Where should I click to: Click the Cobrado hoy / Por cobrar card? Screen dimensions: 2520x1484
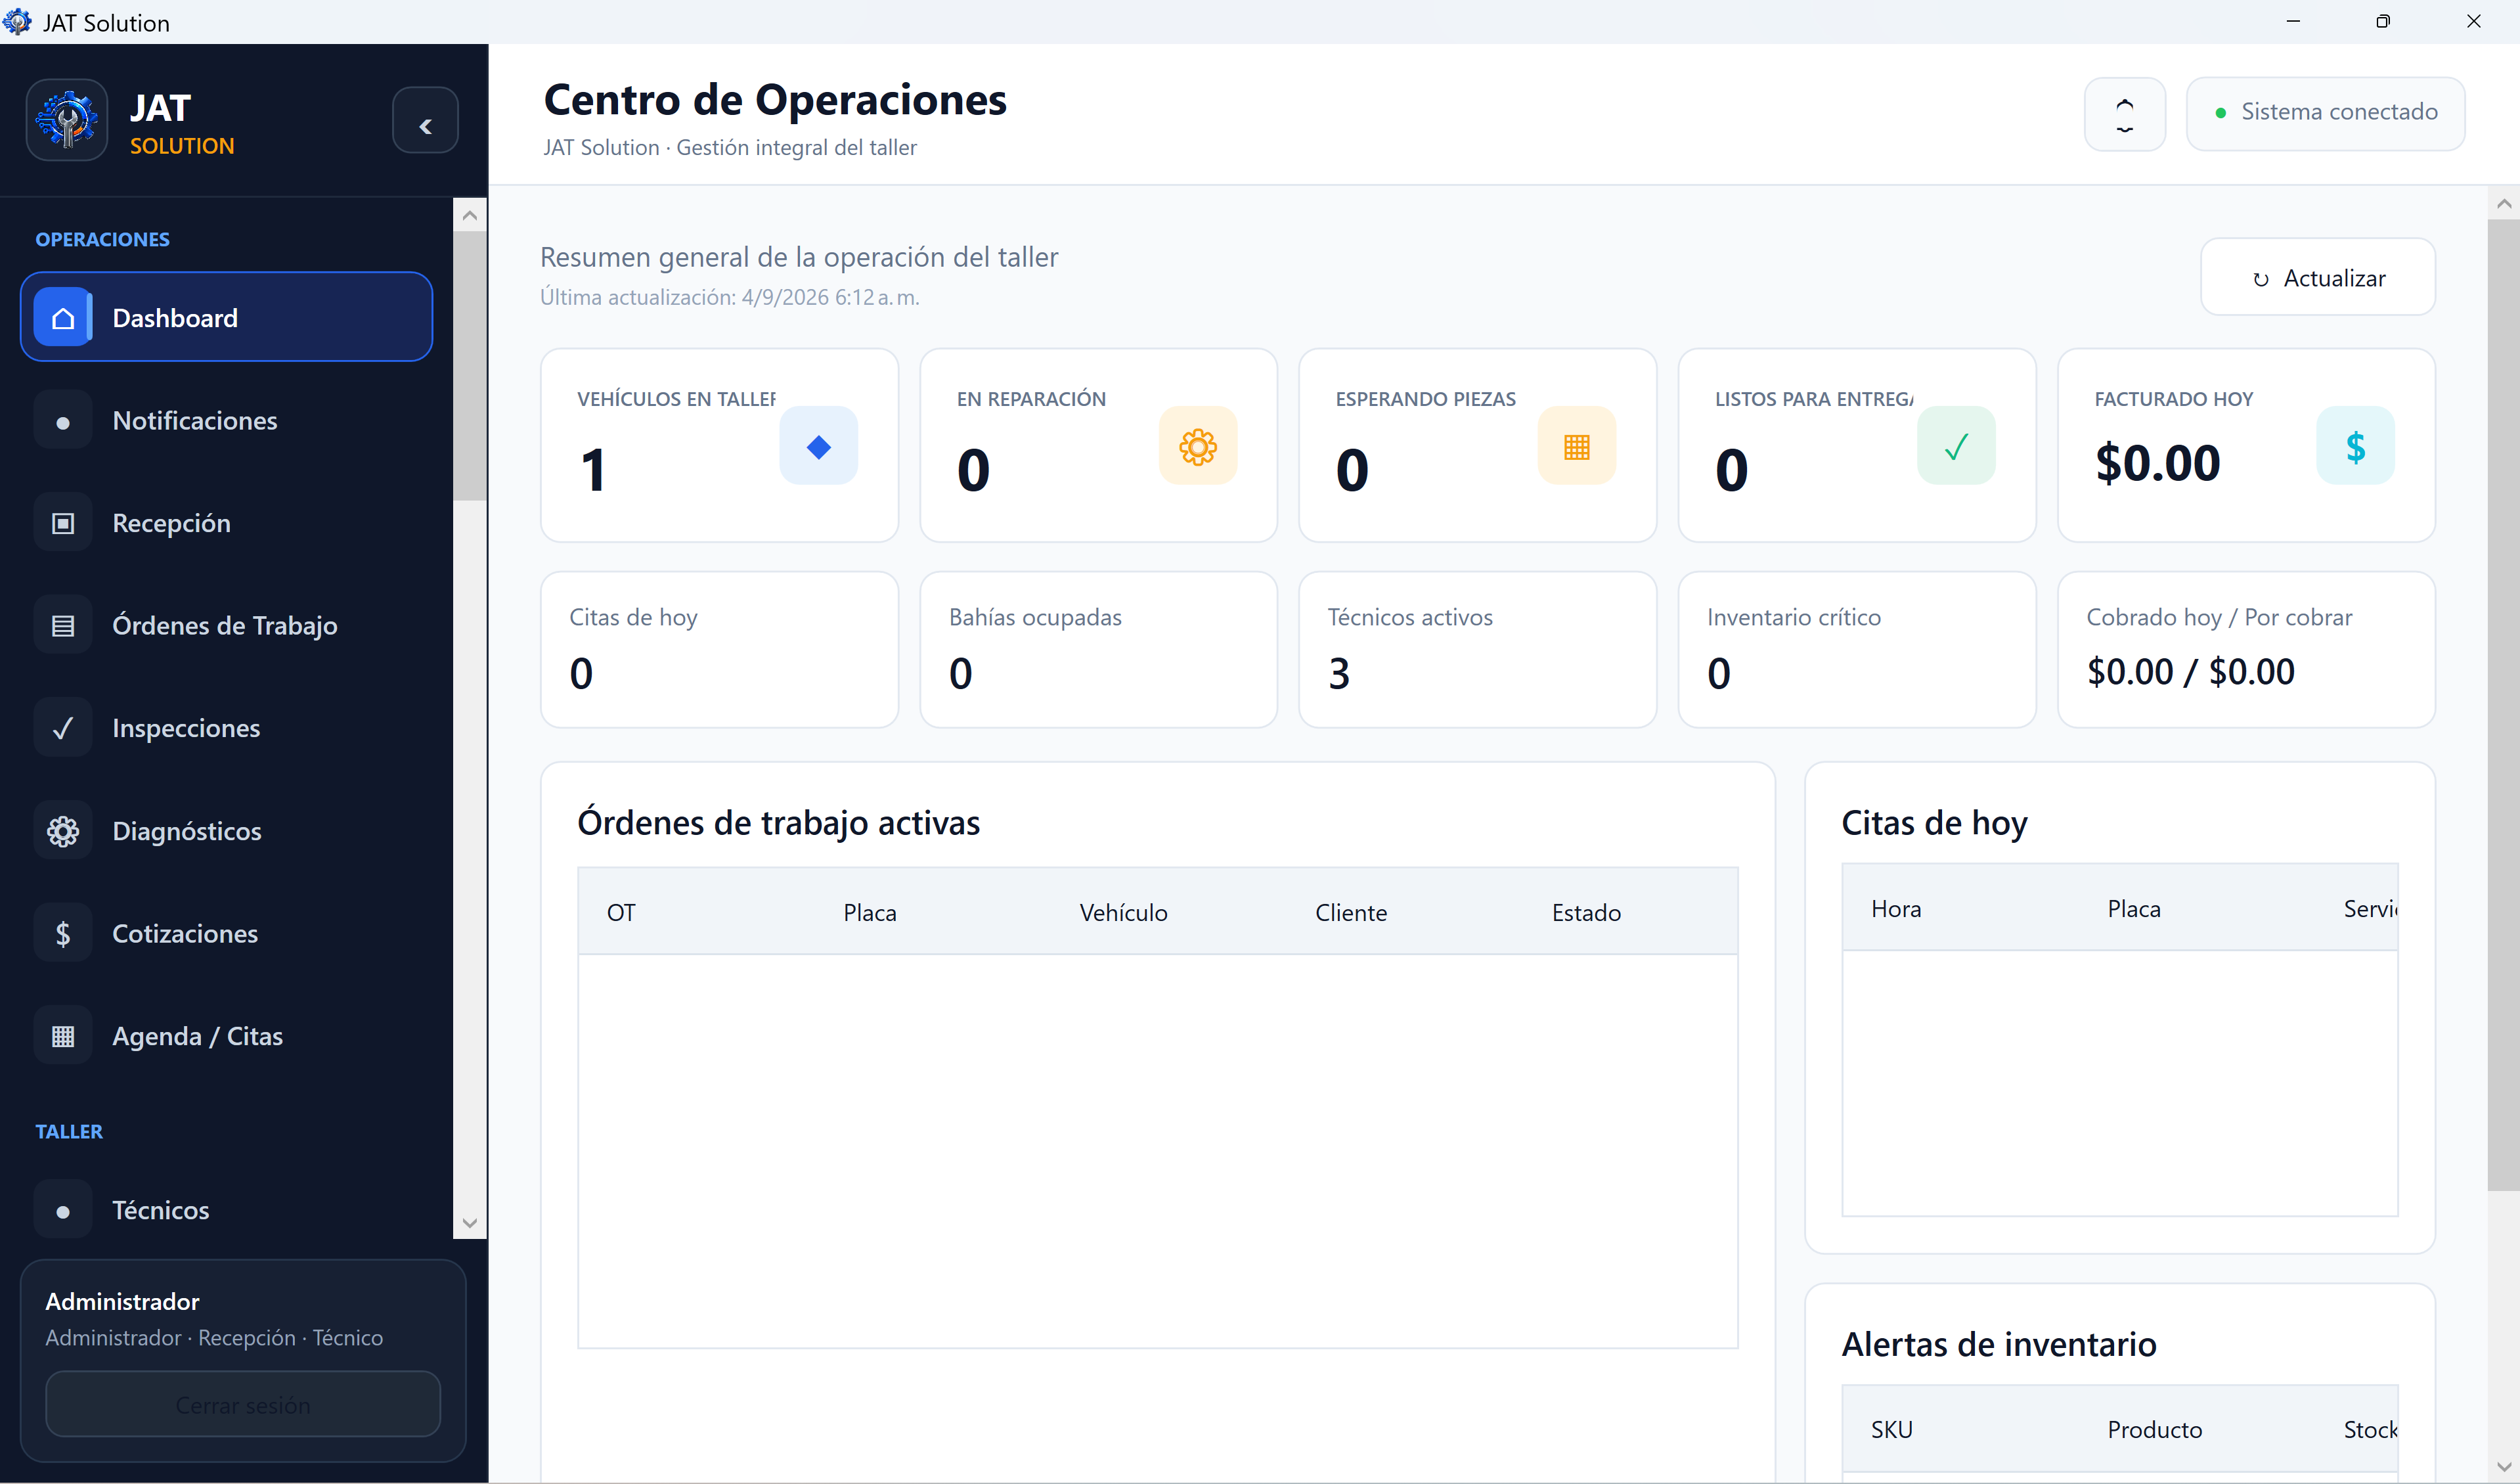[x=2246, y=650]
